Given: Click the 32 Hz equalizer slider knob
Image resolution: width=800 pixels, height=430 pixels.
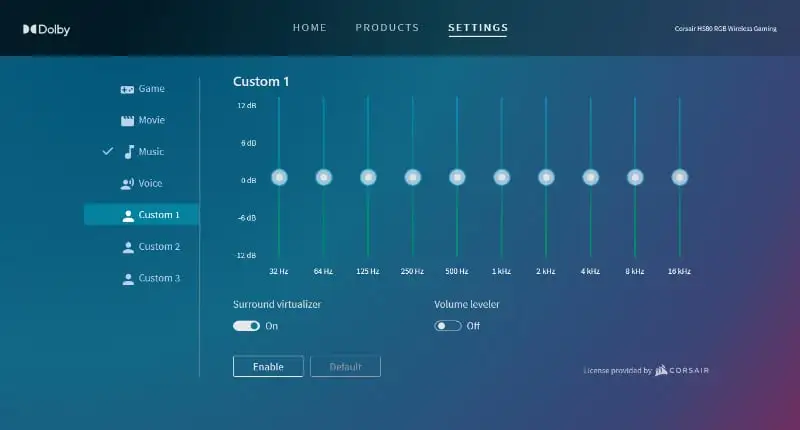Looking at the screenshot, I should point(279,177).
